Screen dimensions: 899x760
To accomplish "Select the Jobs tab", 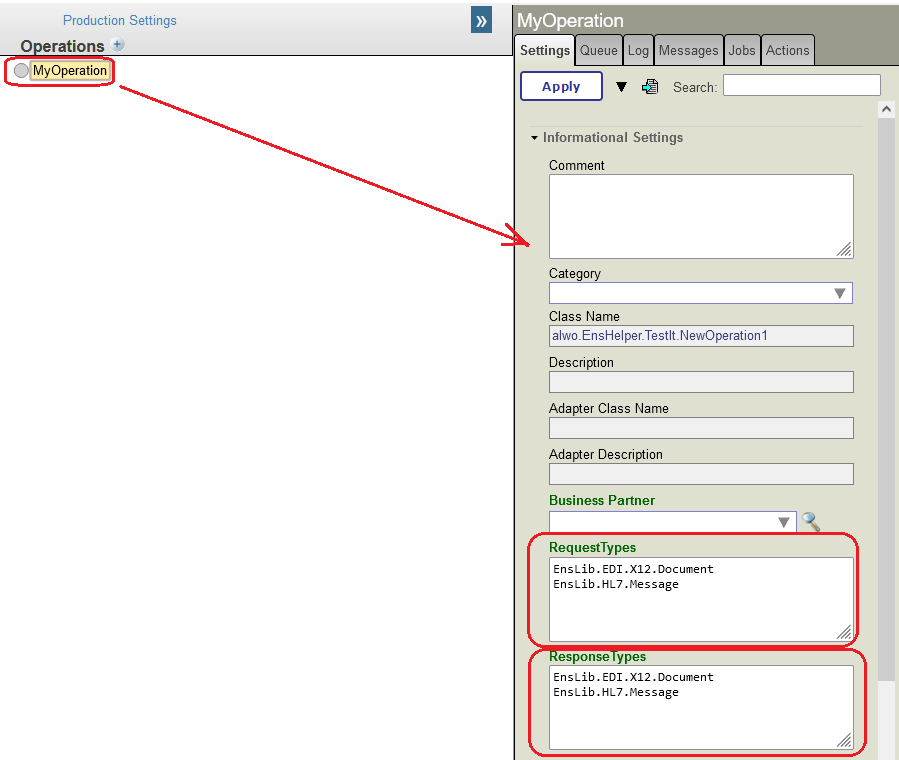I will [x=741, y=50].
